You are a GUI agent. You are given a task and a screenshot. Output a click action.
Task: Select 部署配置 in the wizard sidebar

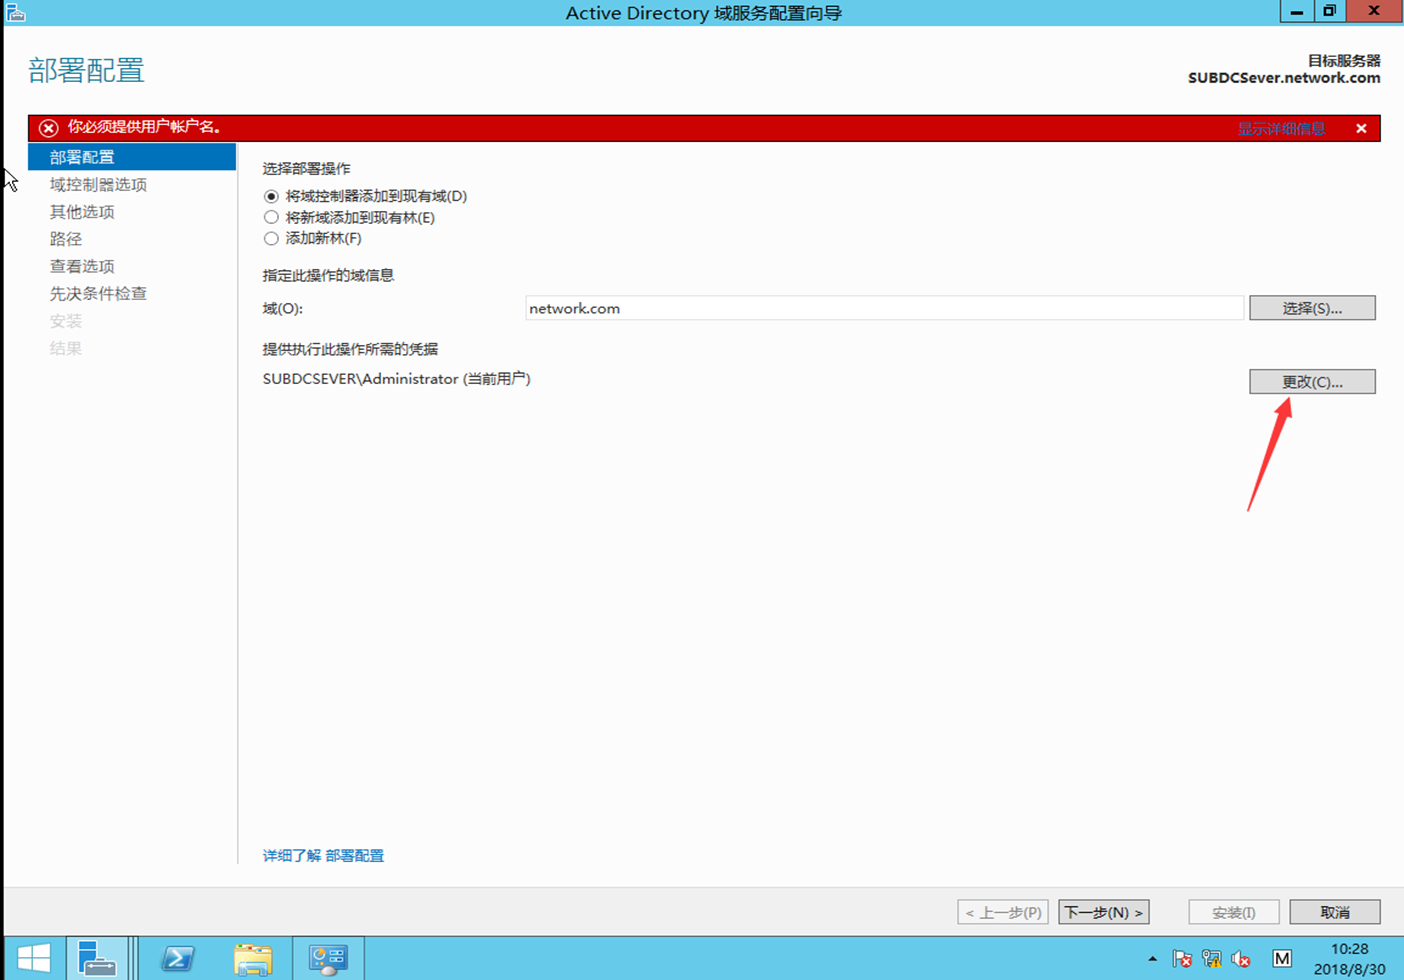pyautogui.click(x=132, y=157)
